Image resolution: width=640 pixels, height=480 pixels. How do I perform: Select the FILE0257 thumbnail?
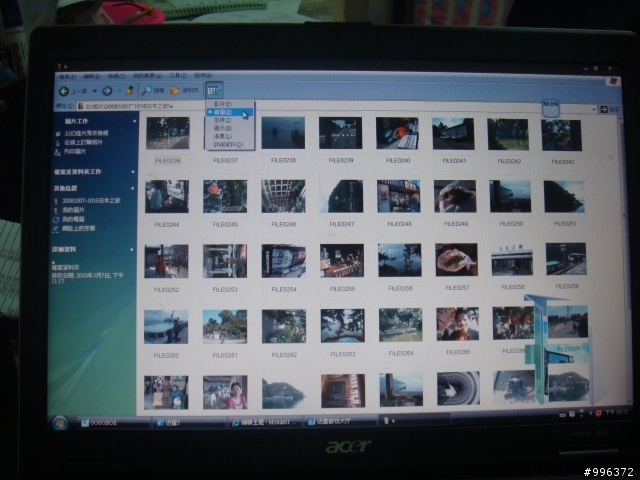coord(456,260)
